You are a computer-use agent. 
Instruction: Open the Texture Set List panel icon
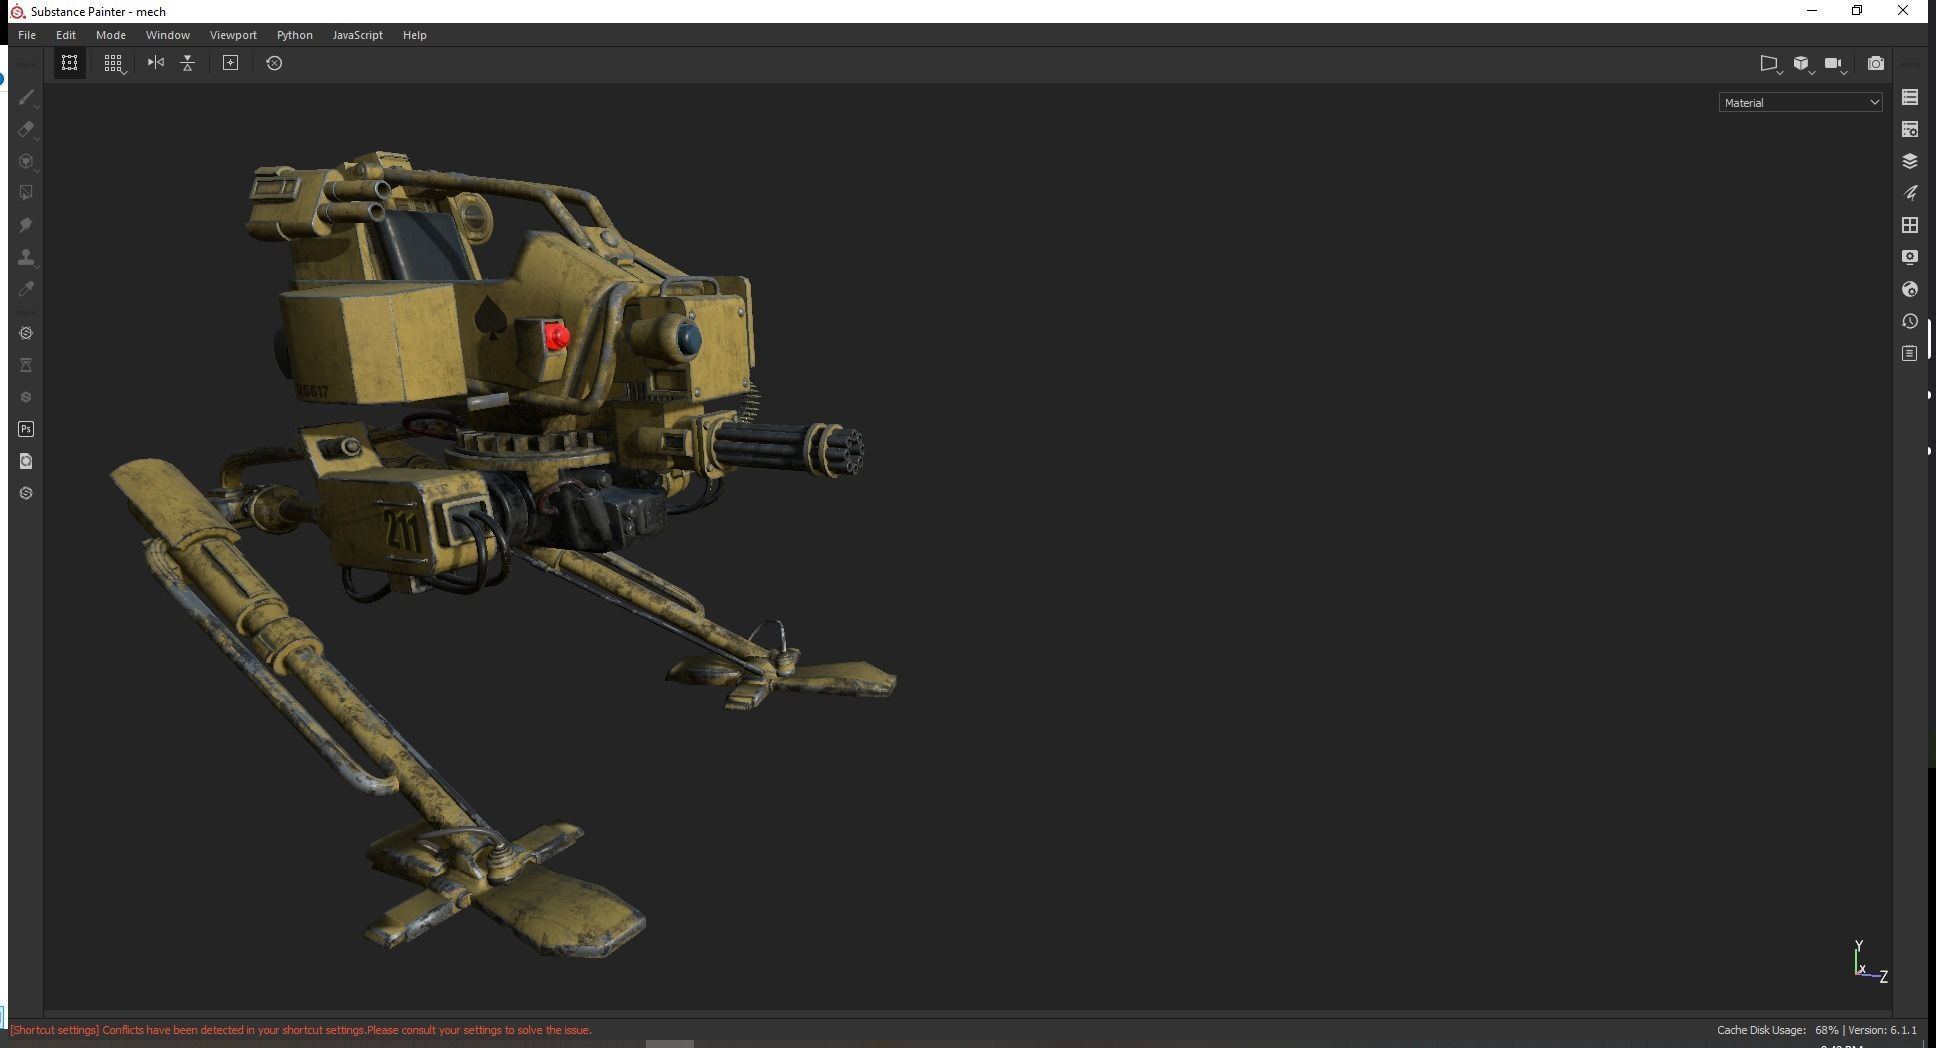(x=1910, y=97)
